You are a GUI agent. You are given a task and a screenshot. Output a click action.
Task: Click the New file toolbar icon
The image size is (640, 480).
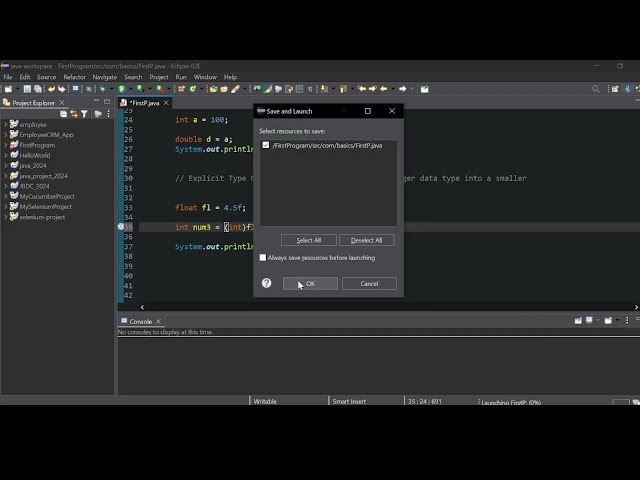point(8,89)
